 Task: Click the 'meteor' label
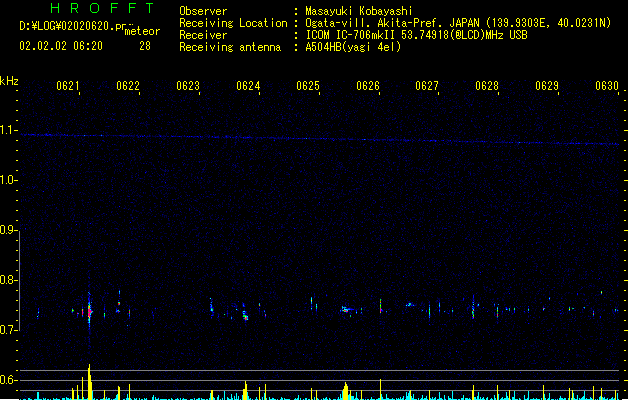142,31
